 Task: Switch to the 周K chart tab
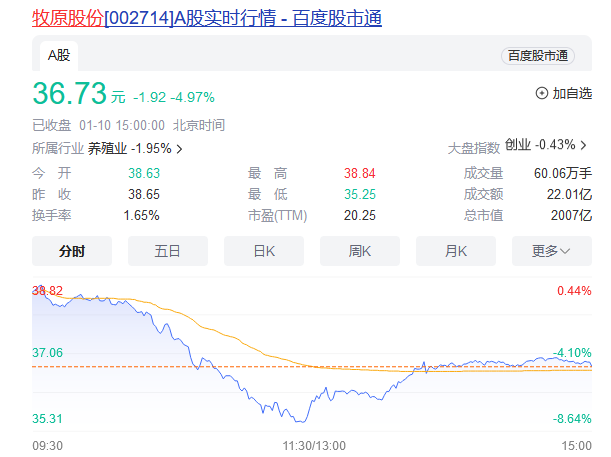click(360, 251)
